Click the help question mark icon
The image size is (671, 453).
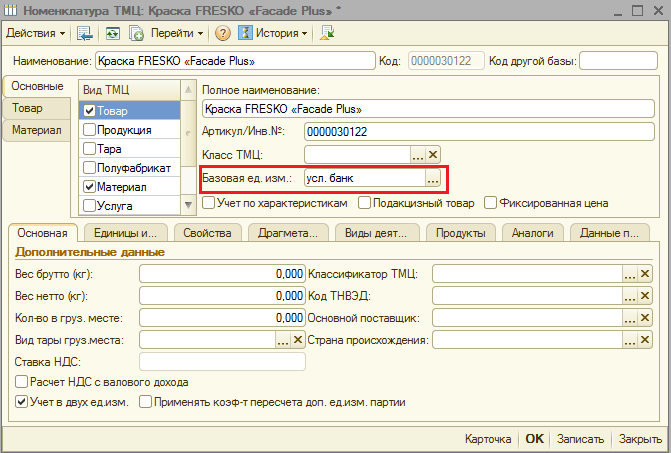click(223, 33)
